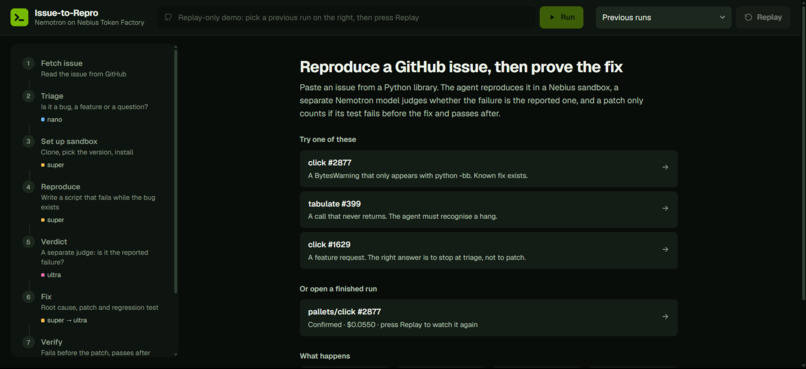Click the arrow on the tabulate #399 card
Screen dimensions: 806x369
click(665, 208)
